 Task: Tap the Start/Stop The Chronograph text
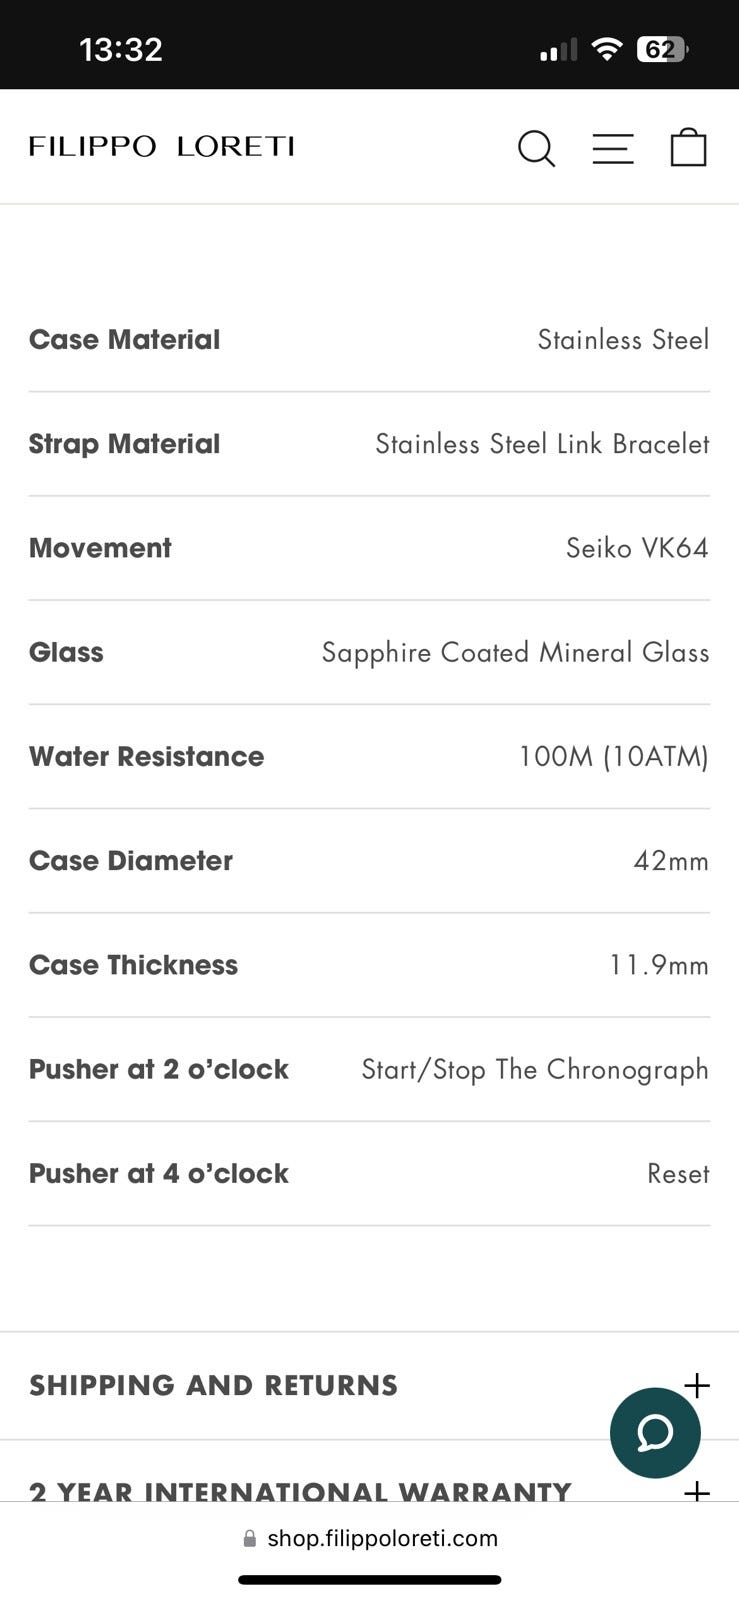535,1069
